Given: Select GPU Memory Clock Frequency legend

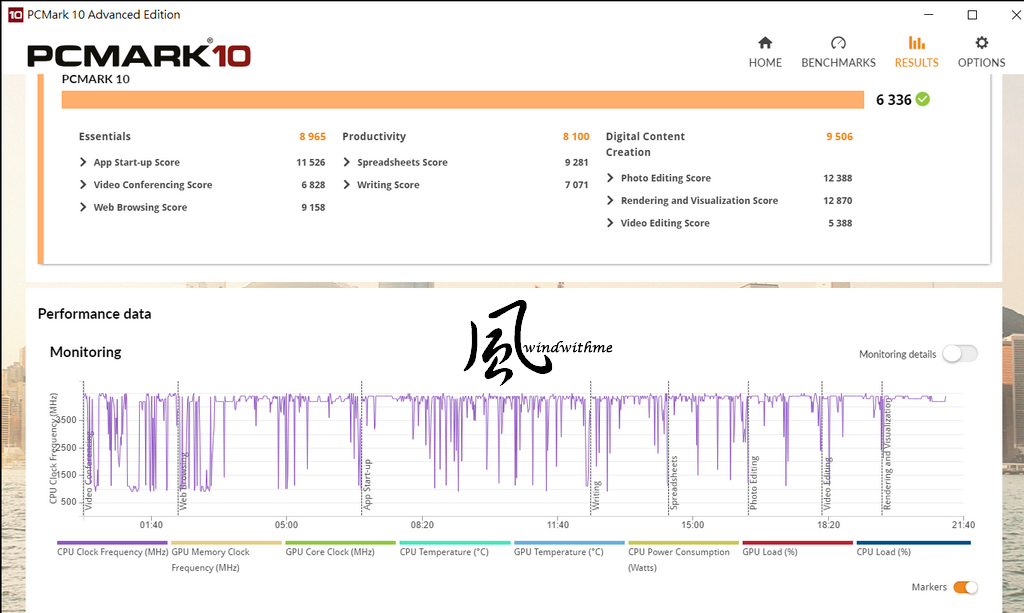Looking at the screenshot, I should [x=210, y=559].
